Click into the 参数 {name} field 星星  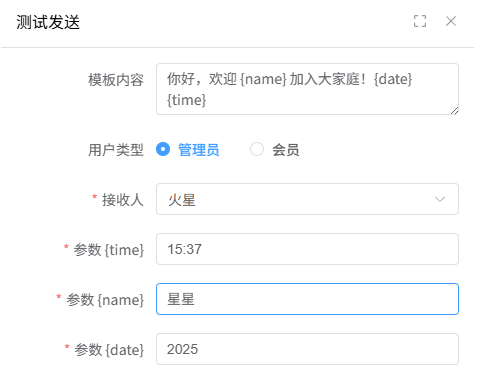coord(307,299)
